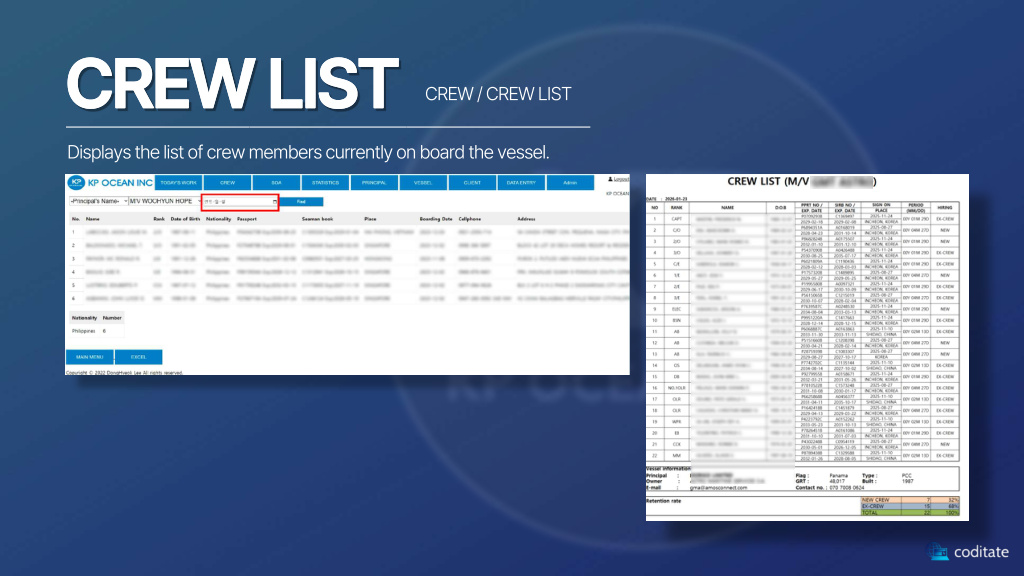This screenshot has width=1024, height=576.
Task: Open the STATISTICS tab
Action: [325, 183]
